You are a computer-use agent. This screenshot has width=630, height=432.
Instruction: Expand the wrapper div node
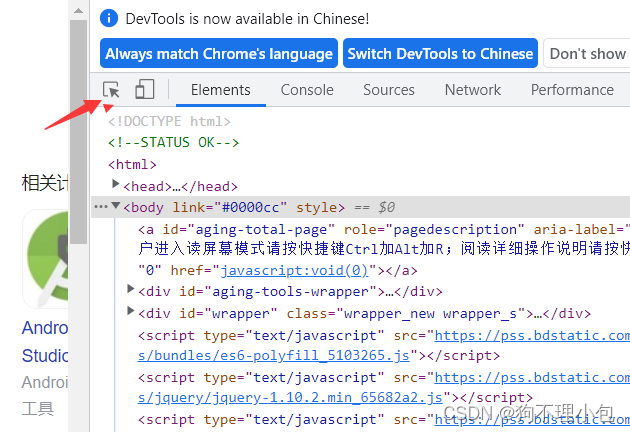point(130,311)
